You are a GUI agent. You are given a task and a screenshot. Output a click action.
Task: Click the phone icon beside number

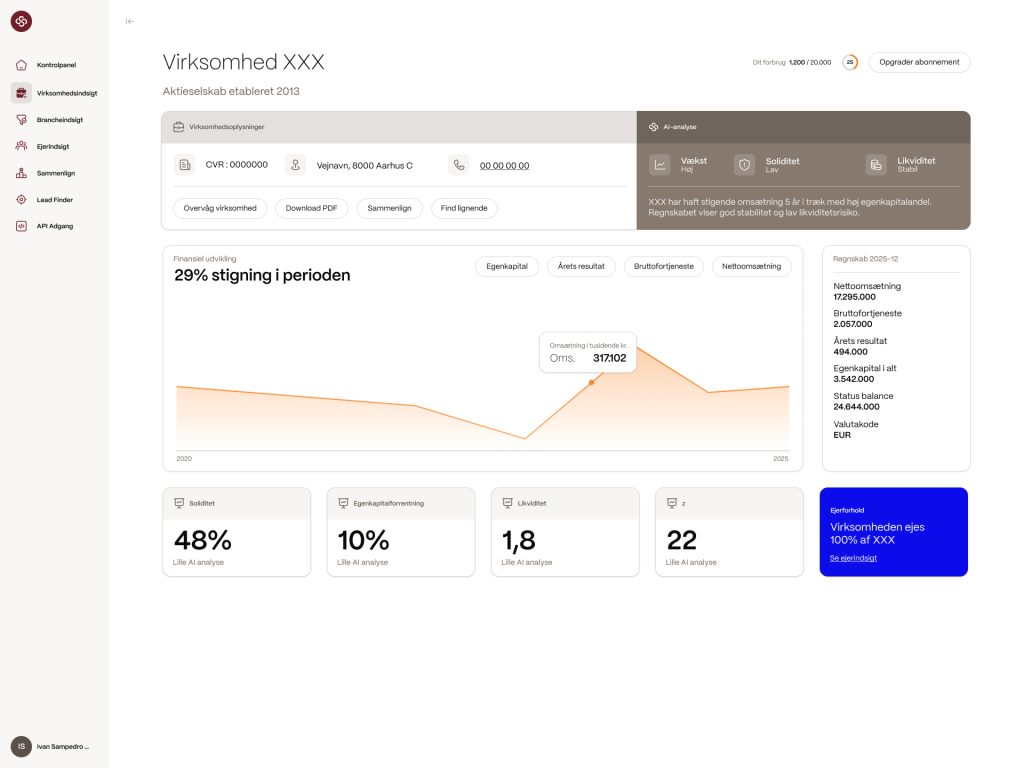click(458, 165)
